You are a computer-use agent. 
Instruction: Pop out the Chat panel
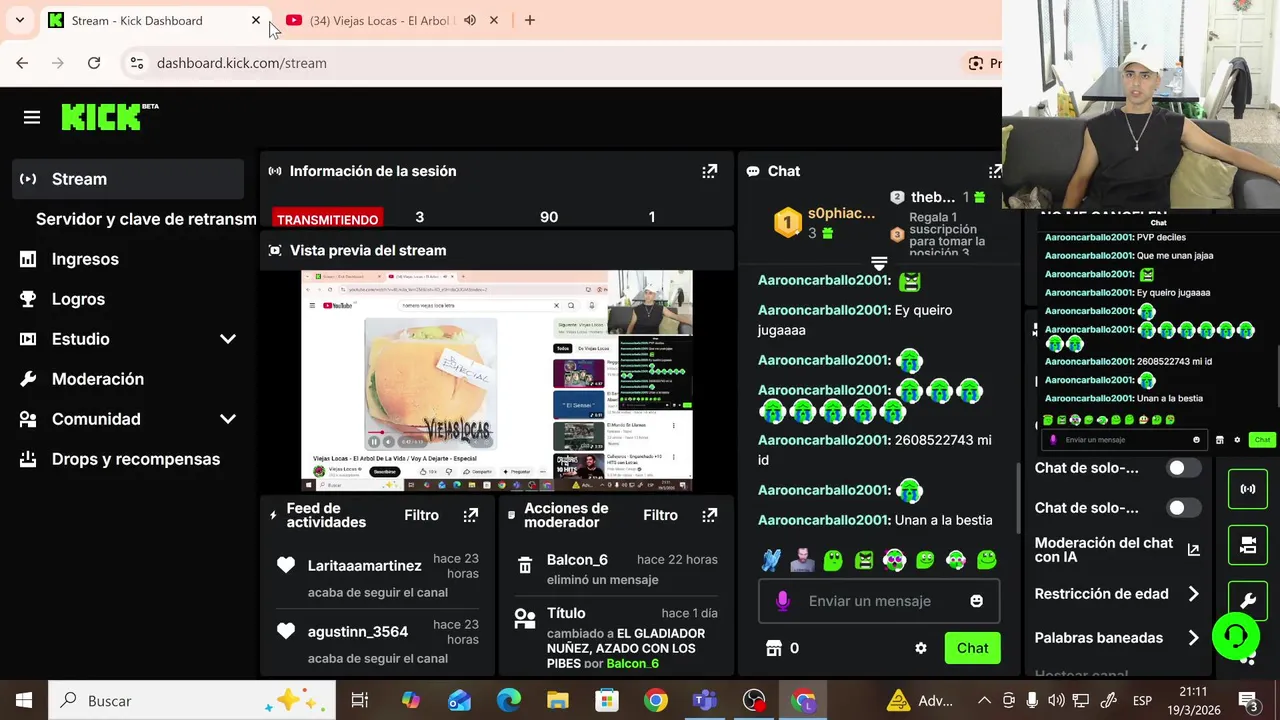pos(995,171)
